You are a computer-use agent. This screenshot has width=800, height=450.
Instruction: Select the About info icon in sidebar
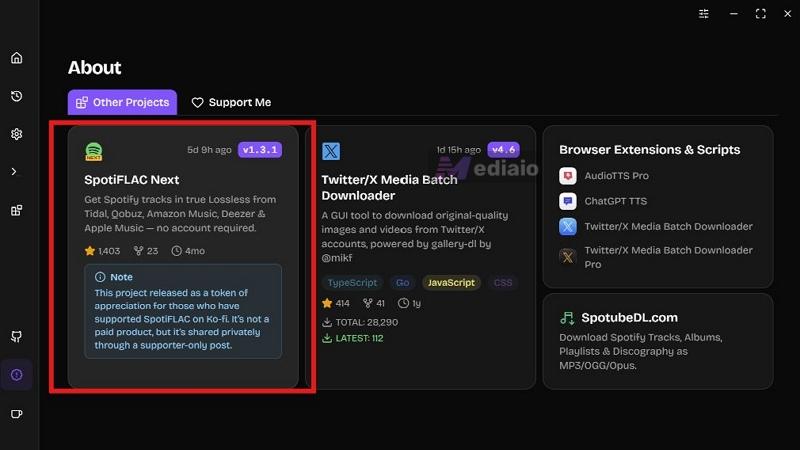[x=16, y=375]
